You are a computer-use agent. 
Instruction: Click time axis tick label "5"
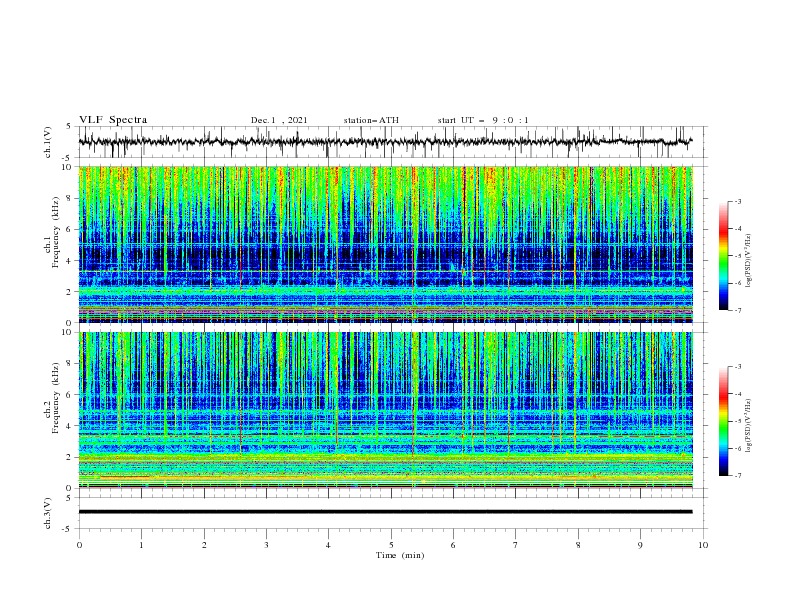(391, 545)
